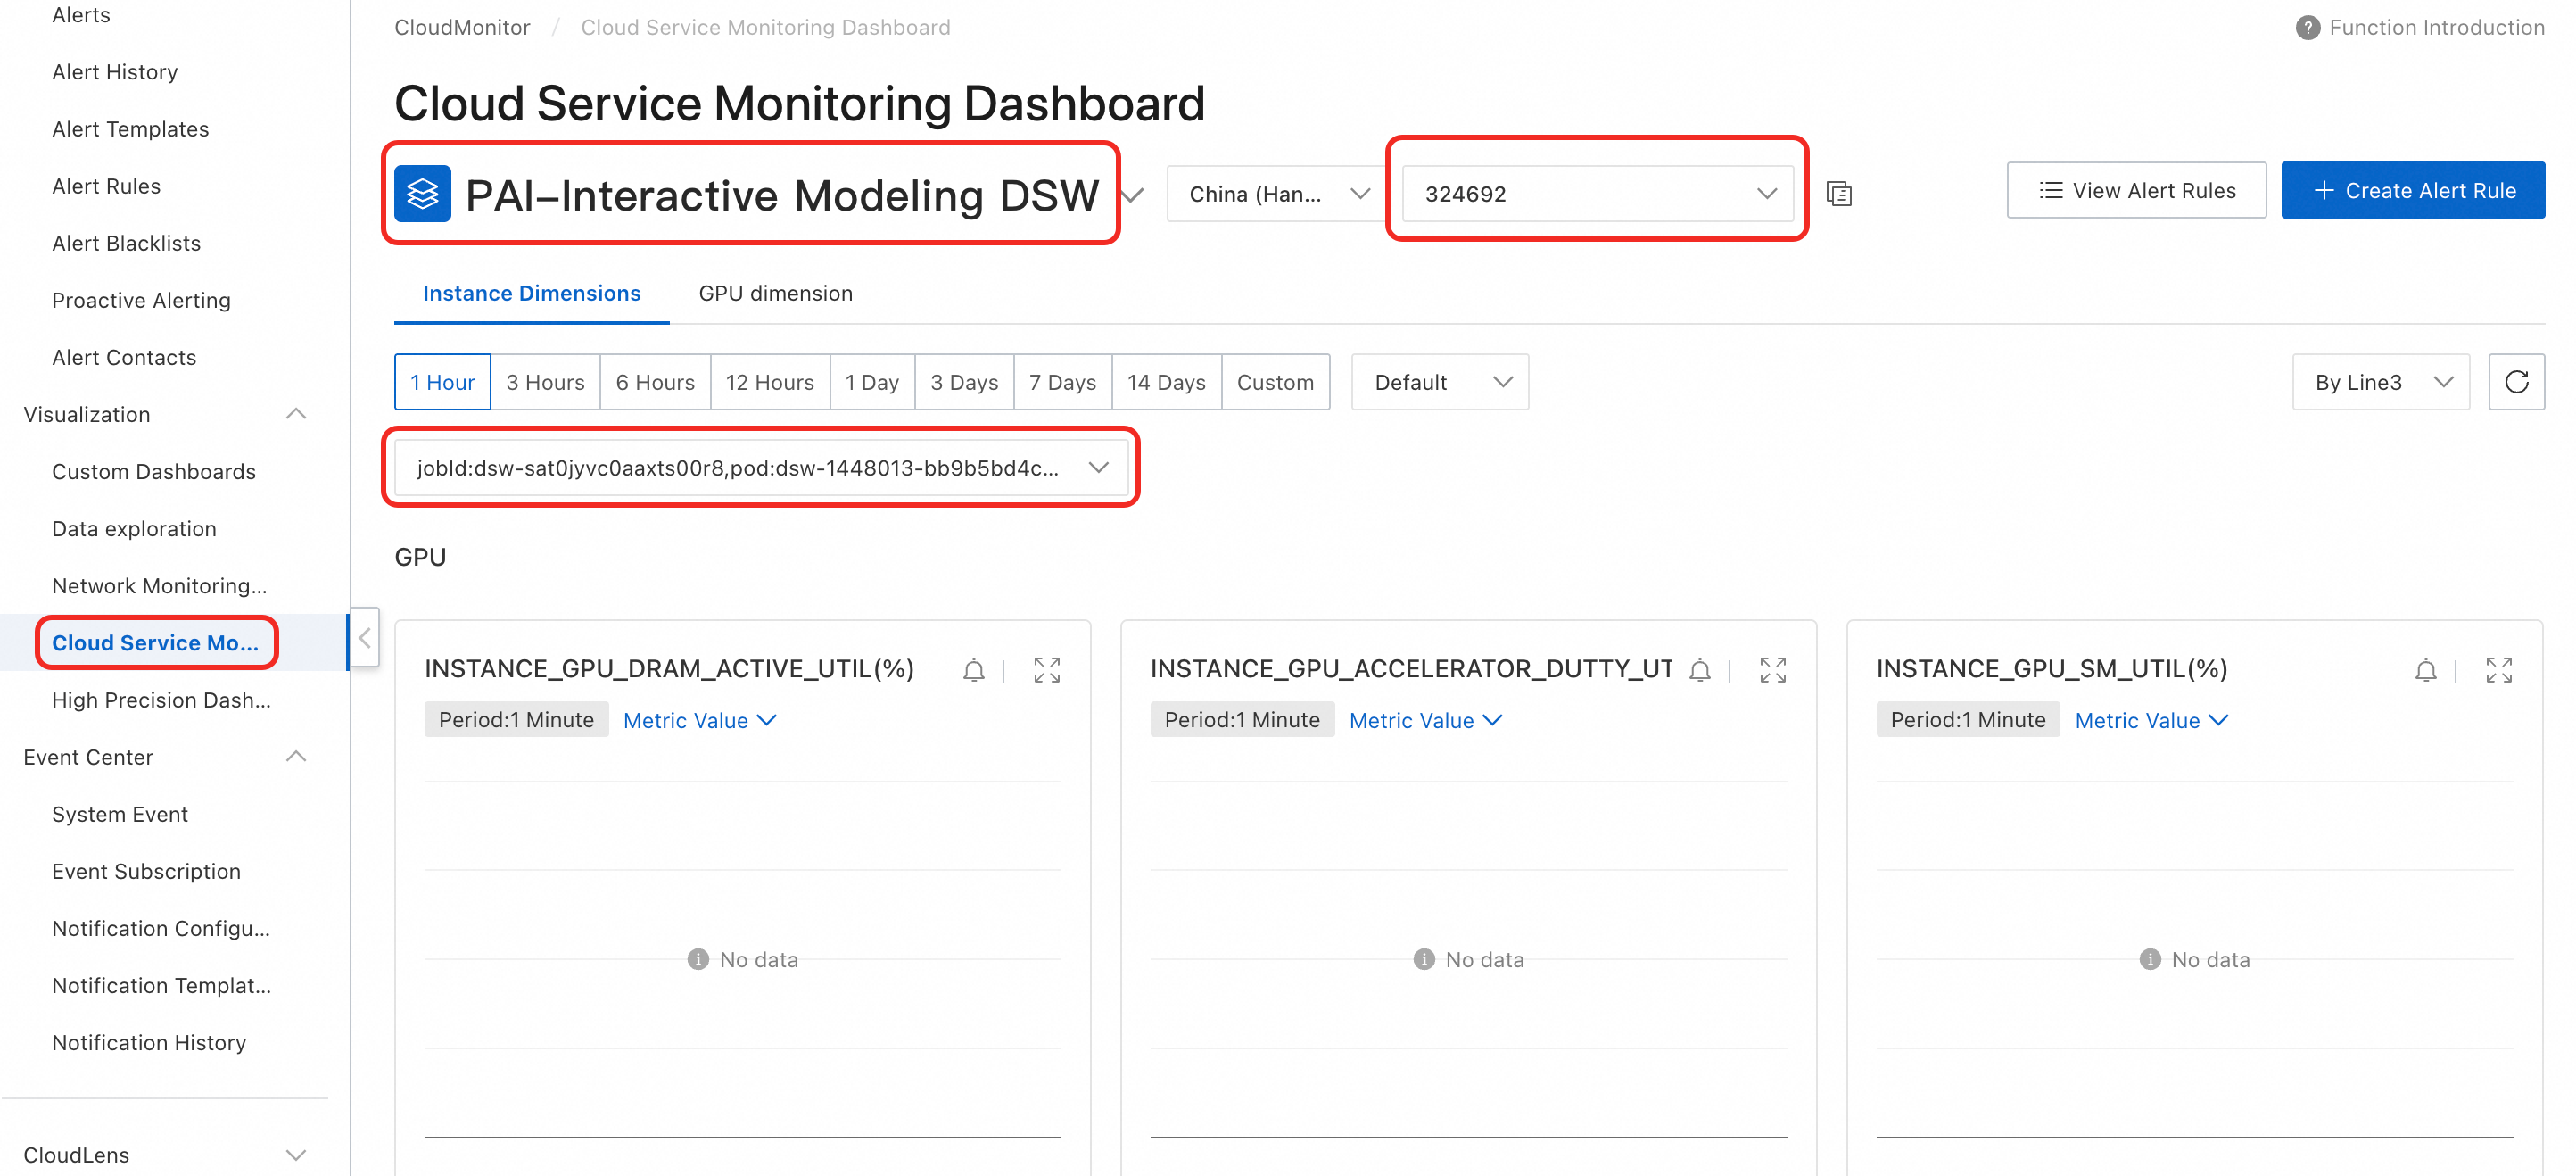Click alarm bell on GPU_SM_UTIL chart
The height and width of the screenshot is (1176, 2576).
2425,670
